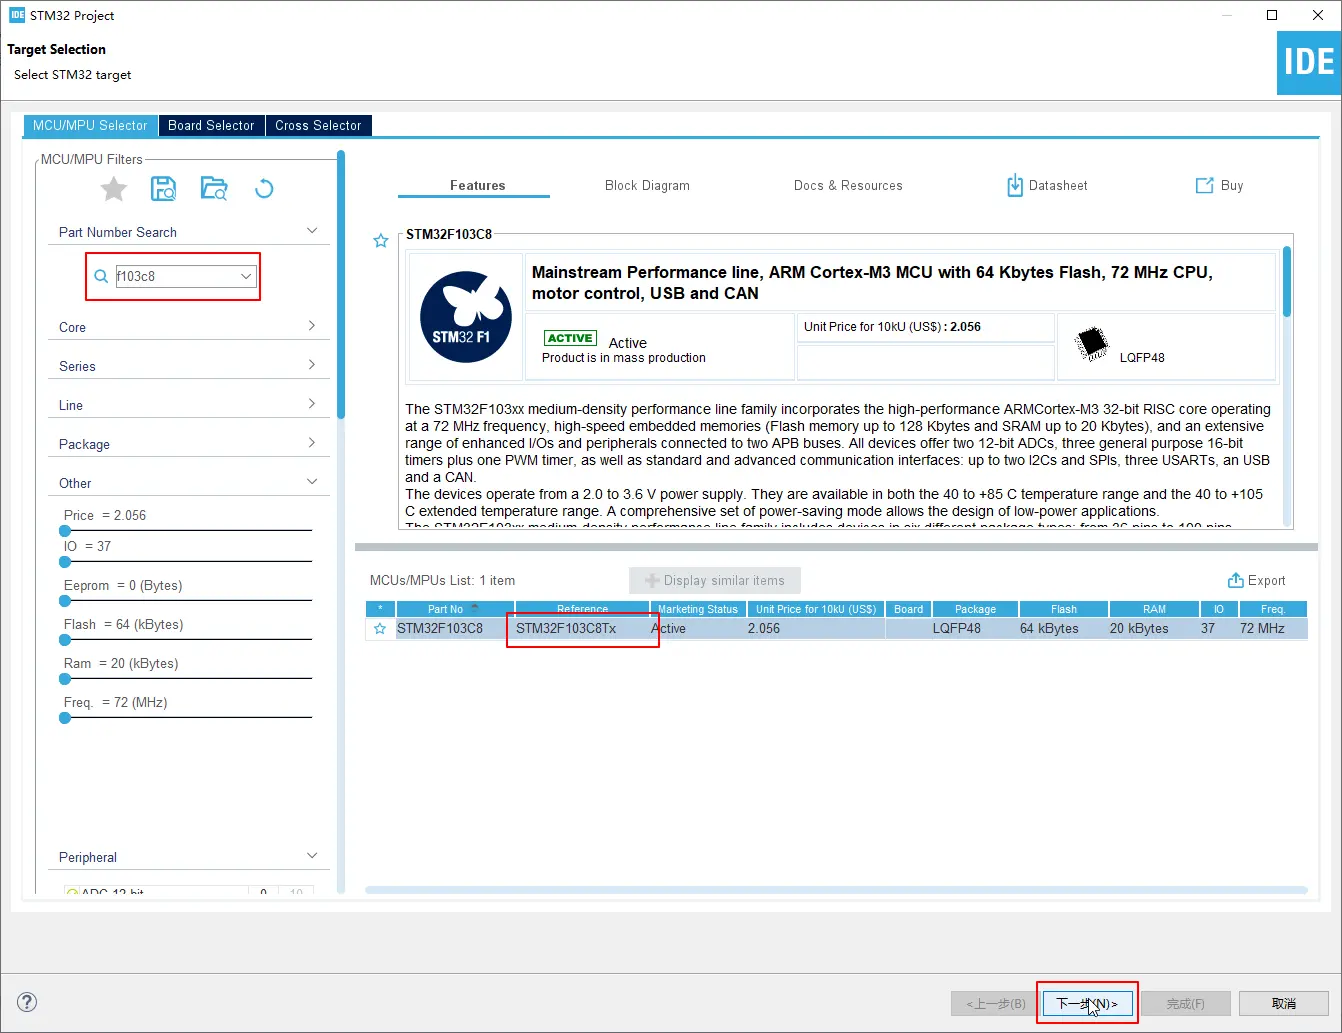Open the part number combo box dropdown arrow
1342x1033 pixels.
point(246,276)
